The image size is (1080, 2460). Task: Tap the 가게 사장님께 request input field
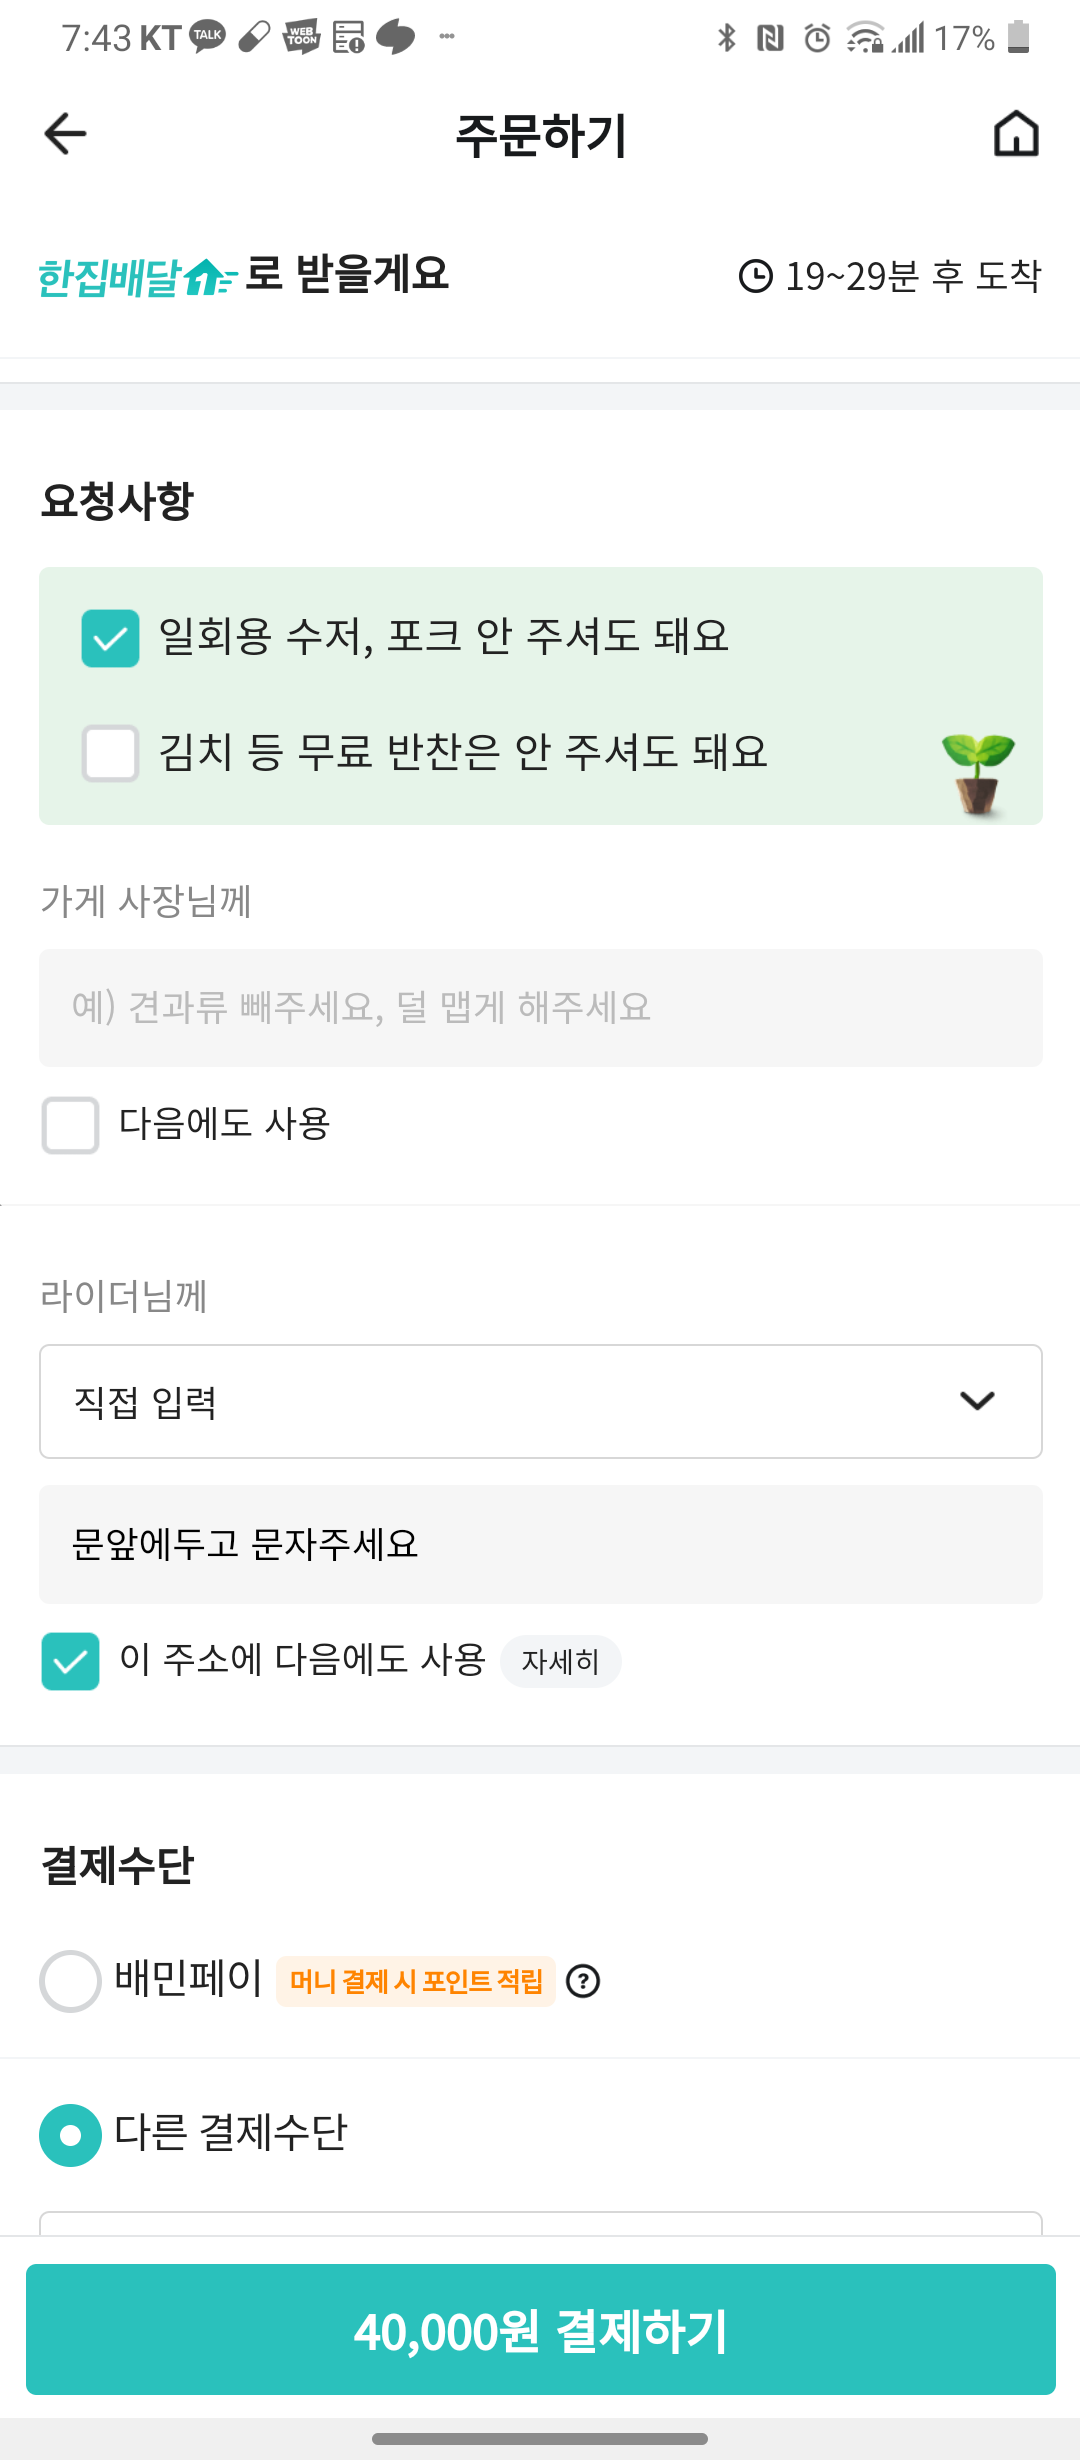point(540,1008)
